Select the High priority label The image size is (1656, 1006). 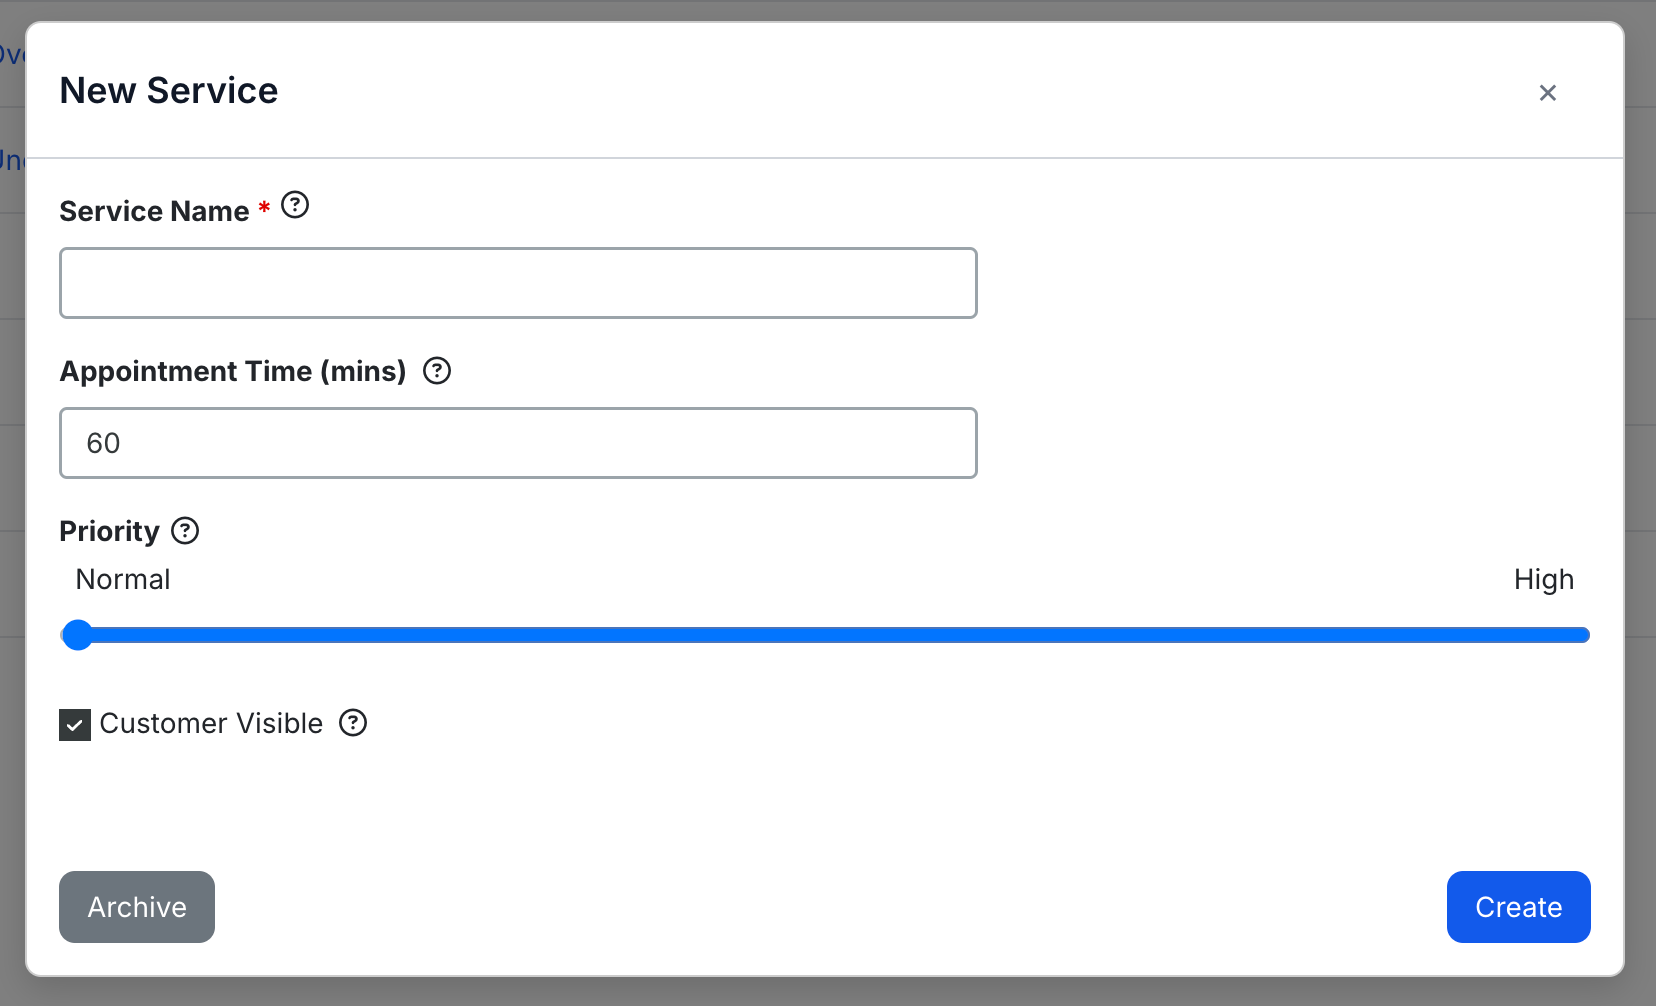point(1544,580)
